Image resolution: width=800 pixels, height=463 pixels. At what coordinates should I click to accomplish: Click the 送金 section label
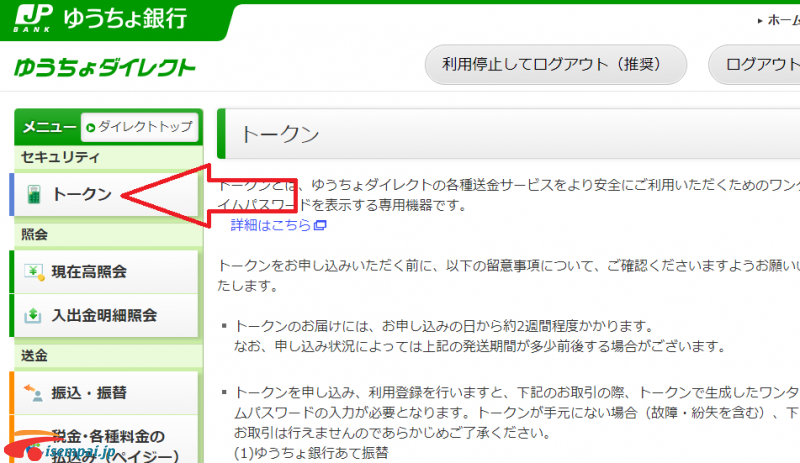[x=34, y=355]
